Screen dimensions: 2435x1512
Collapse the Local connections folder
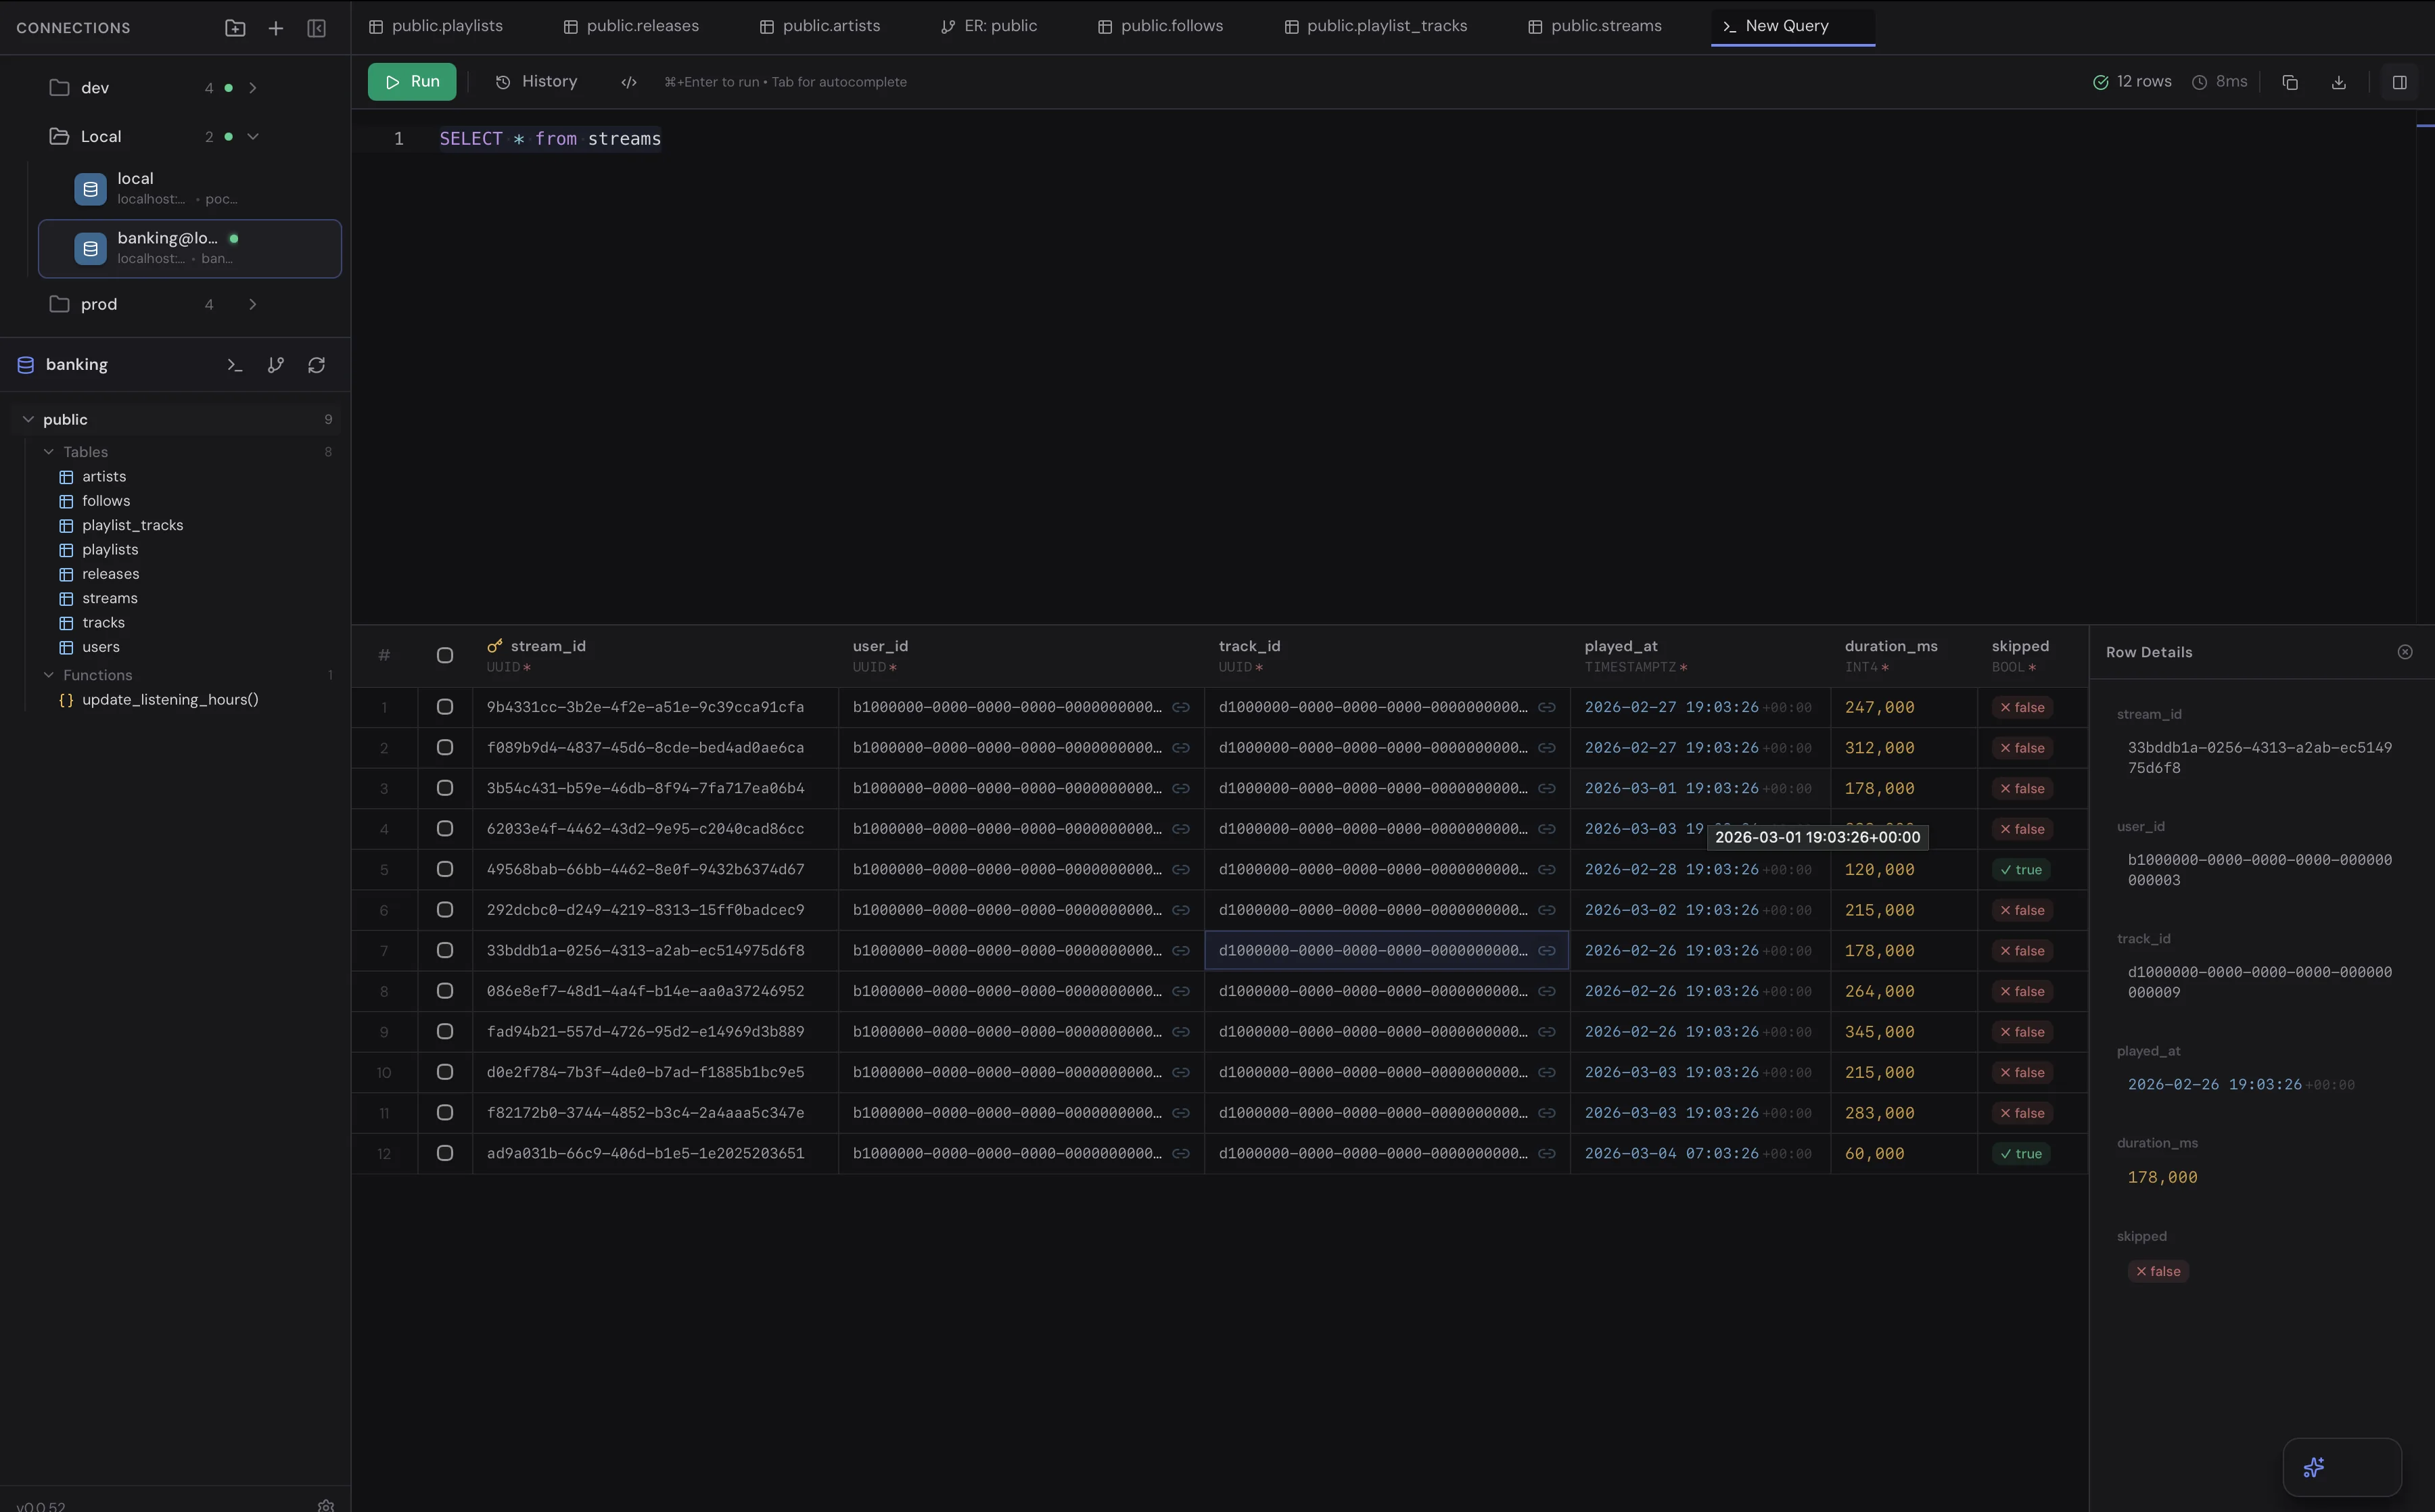[253, 136]
